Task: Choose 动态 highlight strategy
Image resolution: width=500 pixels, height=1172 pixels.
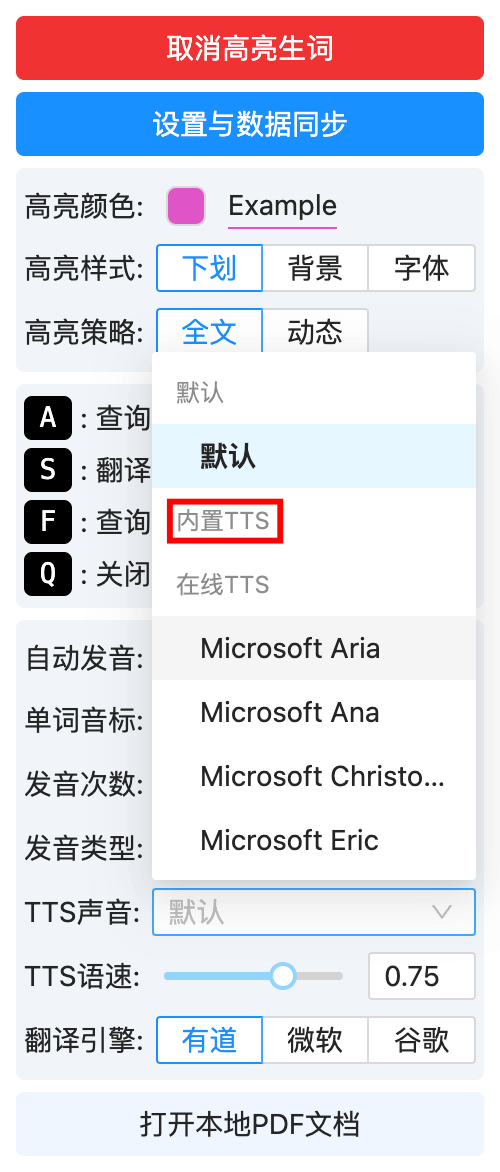Action: (x=315, y=332)
